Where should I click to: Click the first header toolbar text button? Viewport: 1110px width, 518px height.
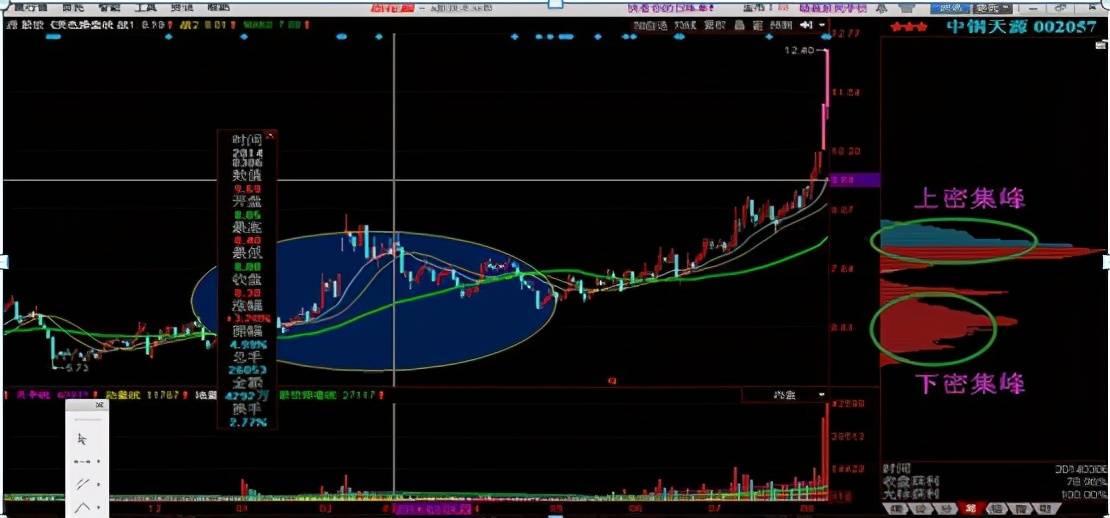click(x=651, y=25)
